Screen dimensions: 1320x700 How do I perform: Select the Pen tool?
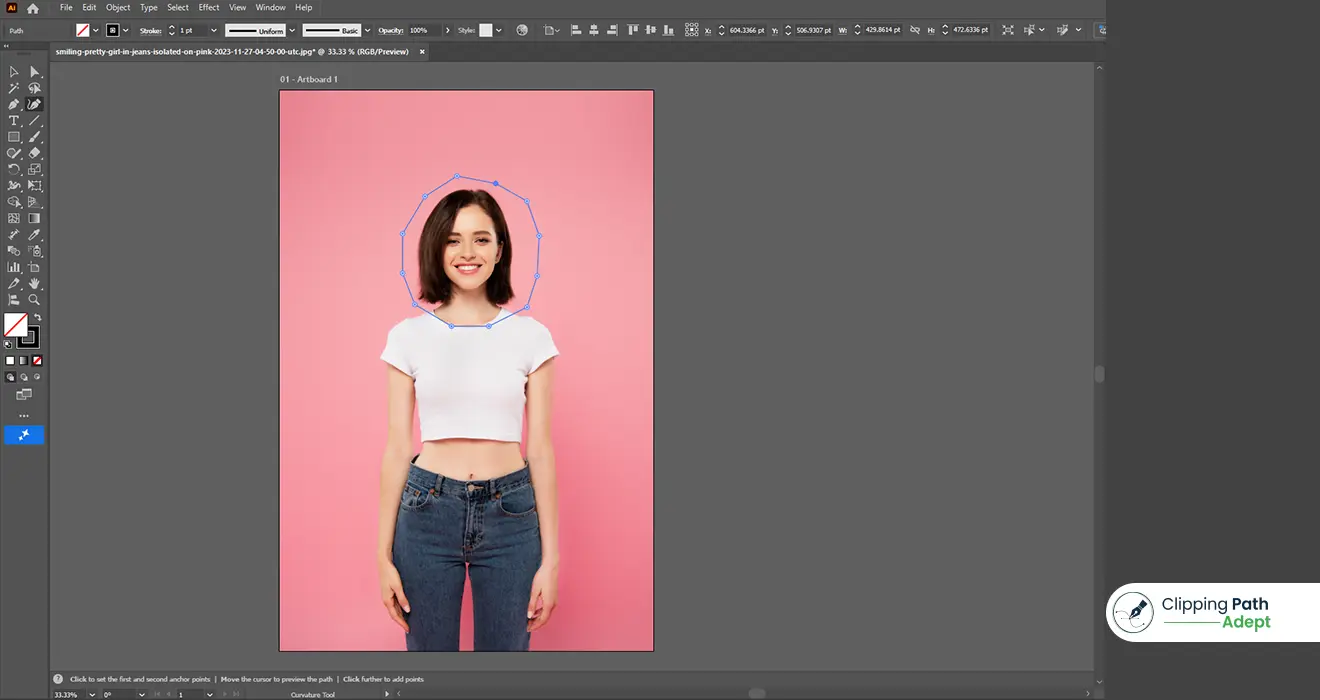point(14,104)
